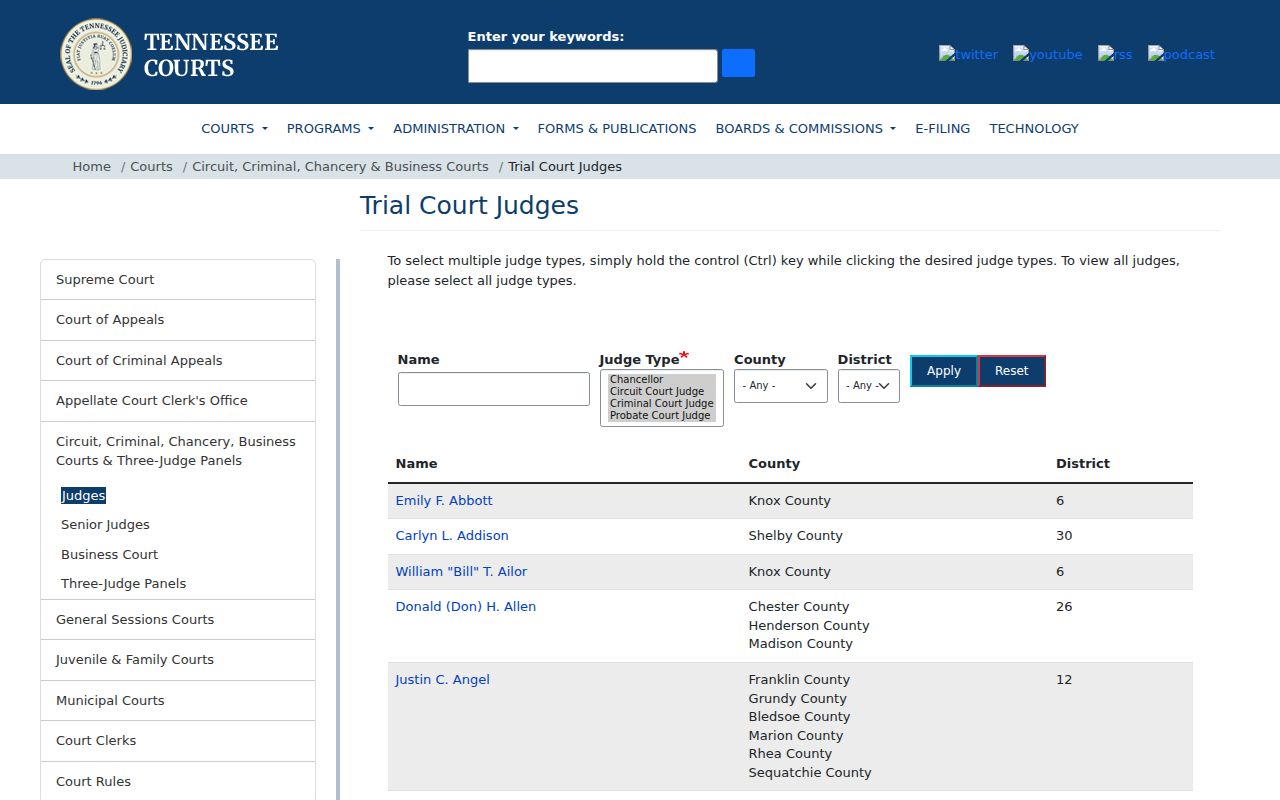Reset the judge filters

coord(1012,371)
